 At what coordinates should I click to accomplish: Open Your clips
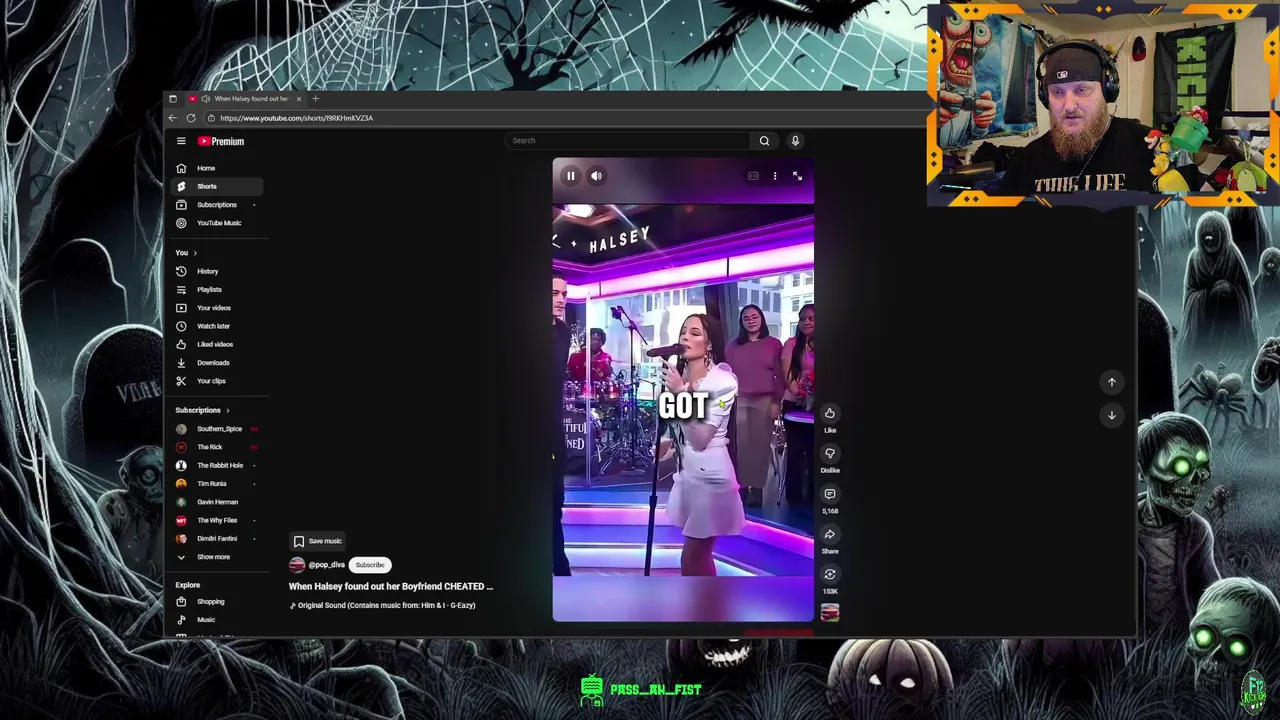tap(218, 381)
